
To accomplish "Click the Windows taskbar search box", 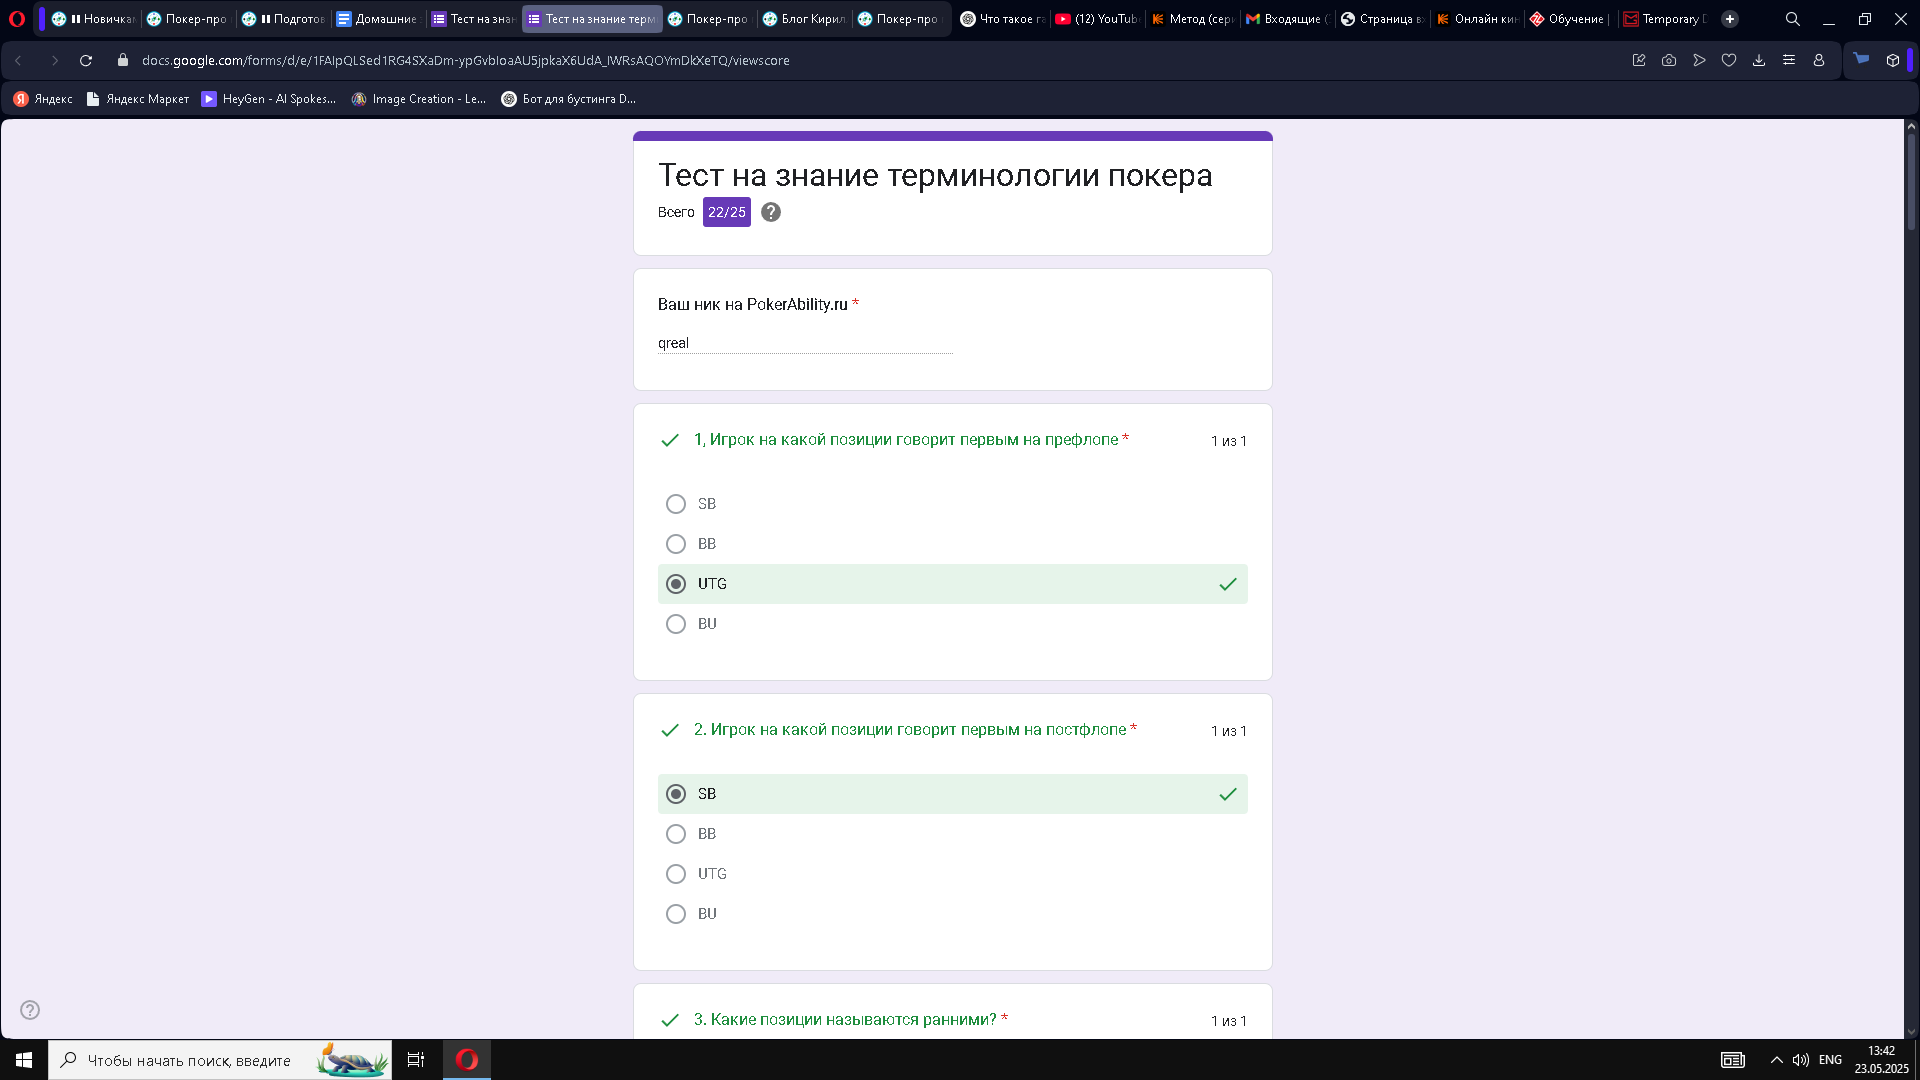I will (220, 1060).
